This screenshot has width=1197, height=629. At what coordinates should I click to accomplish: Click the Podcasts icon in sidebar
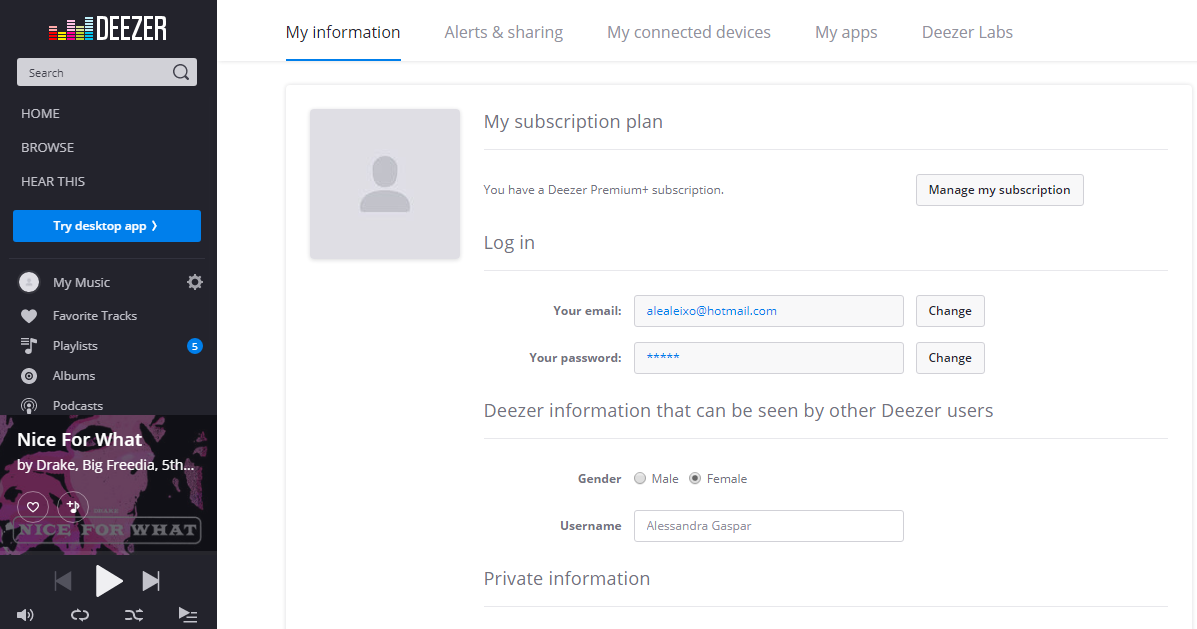[x=29, y=406]
